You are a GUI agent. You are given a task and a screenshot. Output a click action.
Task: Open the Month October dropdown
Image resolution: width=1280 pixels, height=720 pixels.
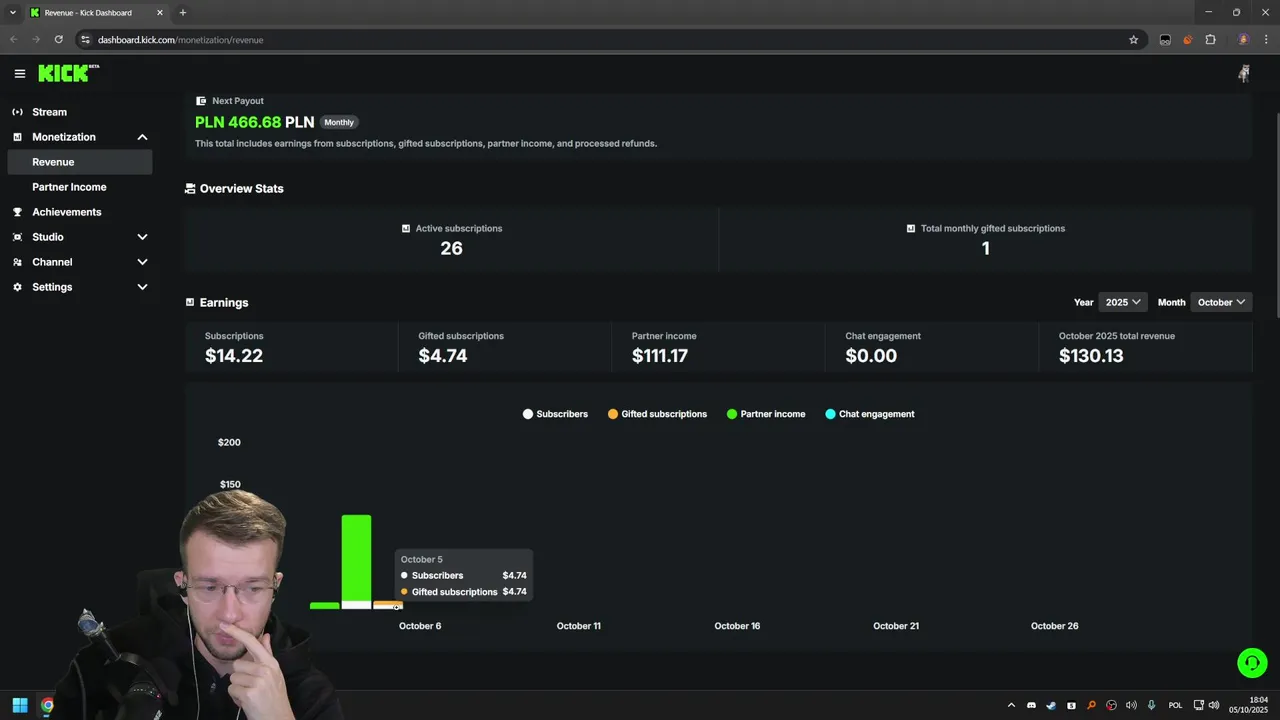click(x=1221, y=302)
